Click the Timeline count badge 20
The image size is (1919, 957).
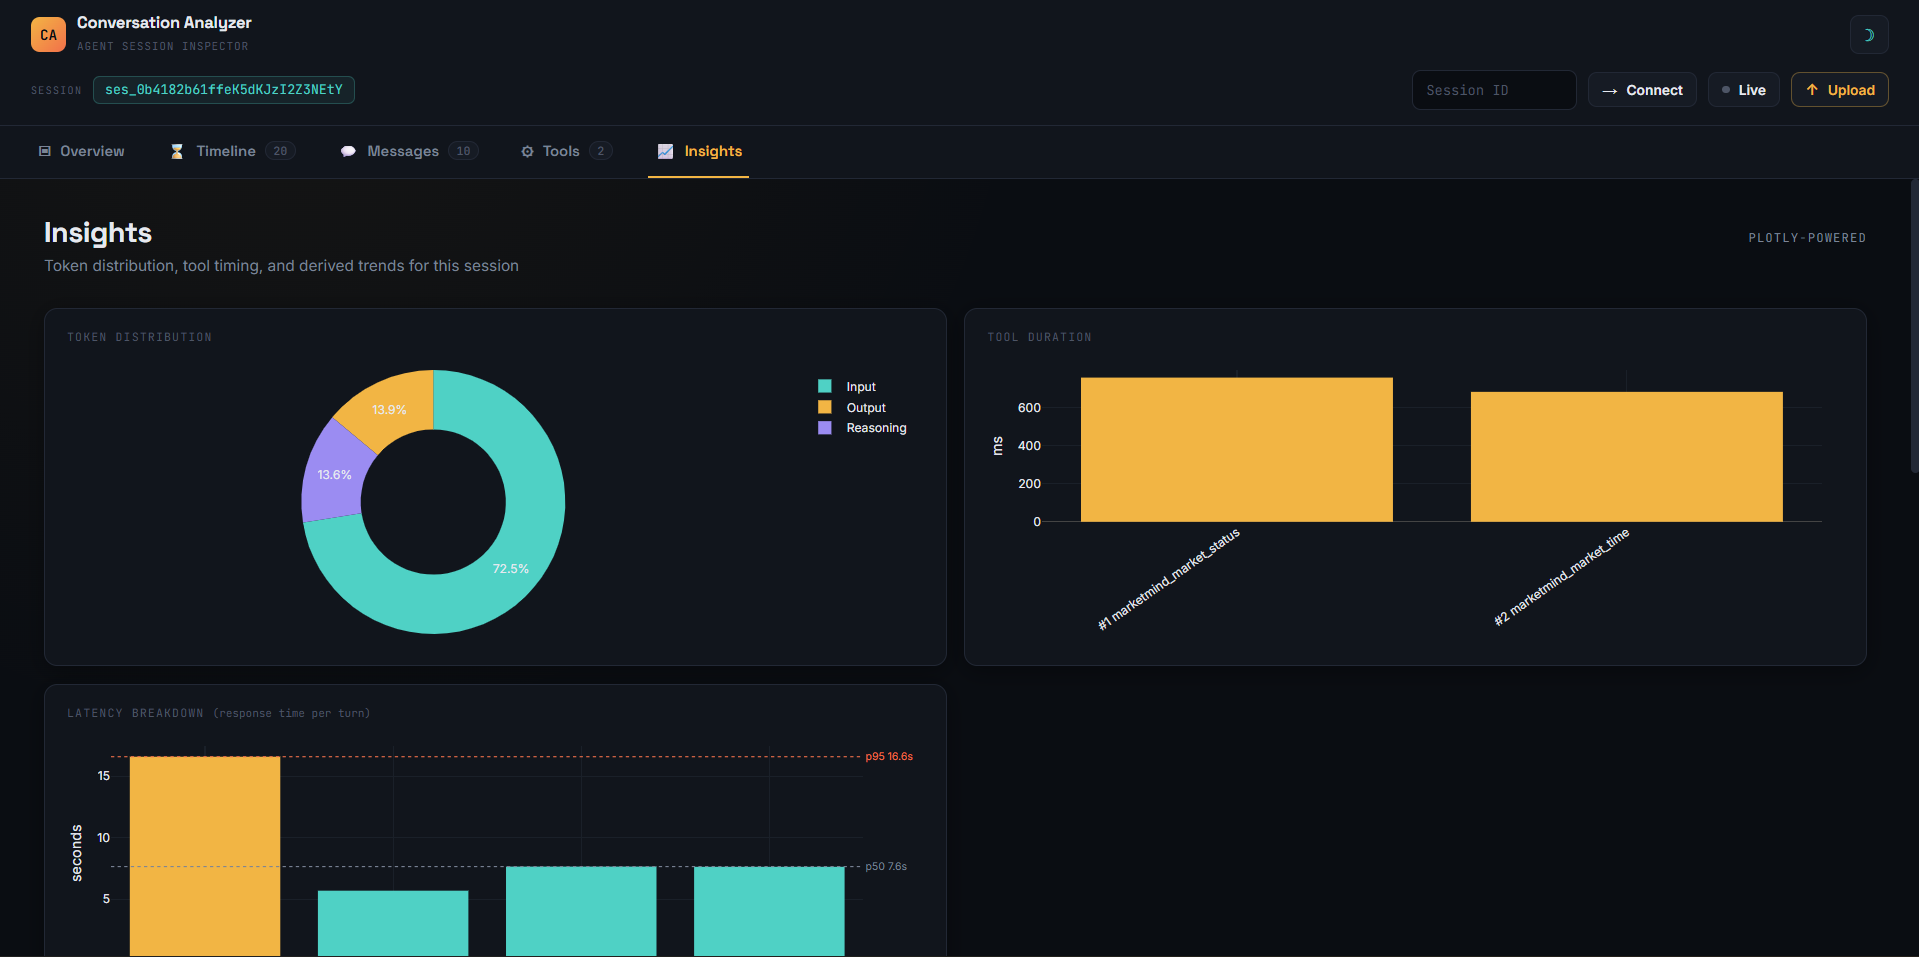[x=280, y=151]
